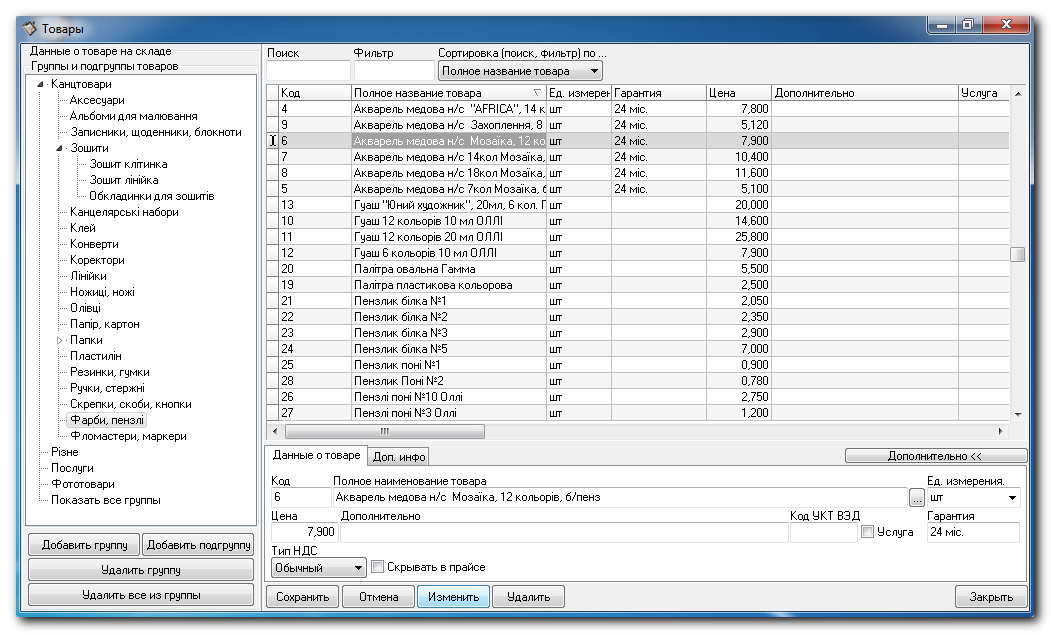Screen dimensions: 1051x634
Task: Click the vertical scrollbar thumb of table
Action: (1017, 255)
